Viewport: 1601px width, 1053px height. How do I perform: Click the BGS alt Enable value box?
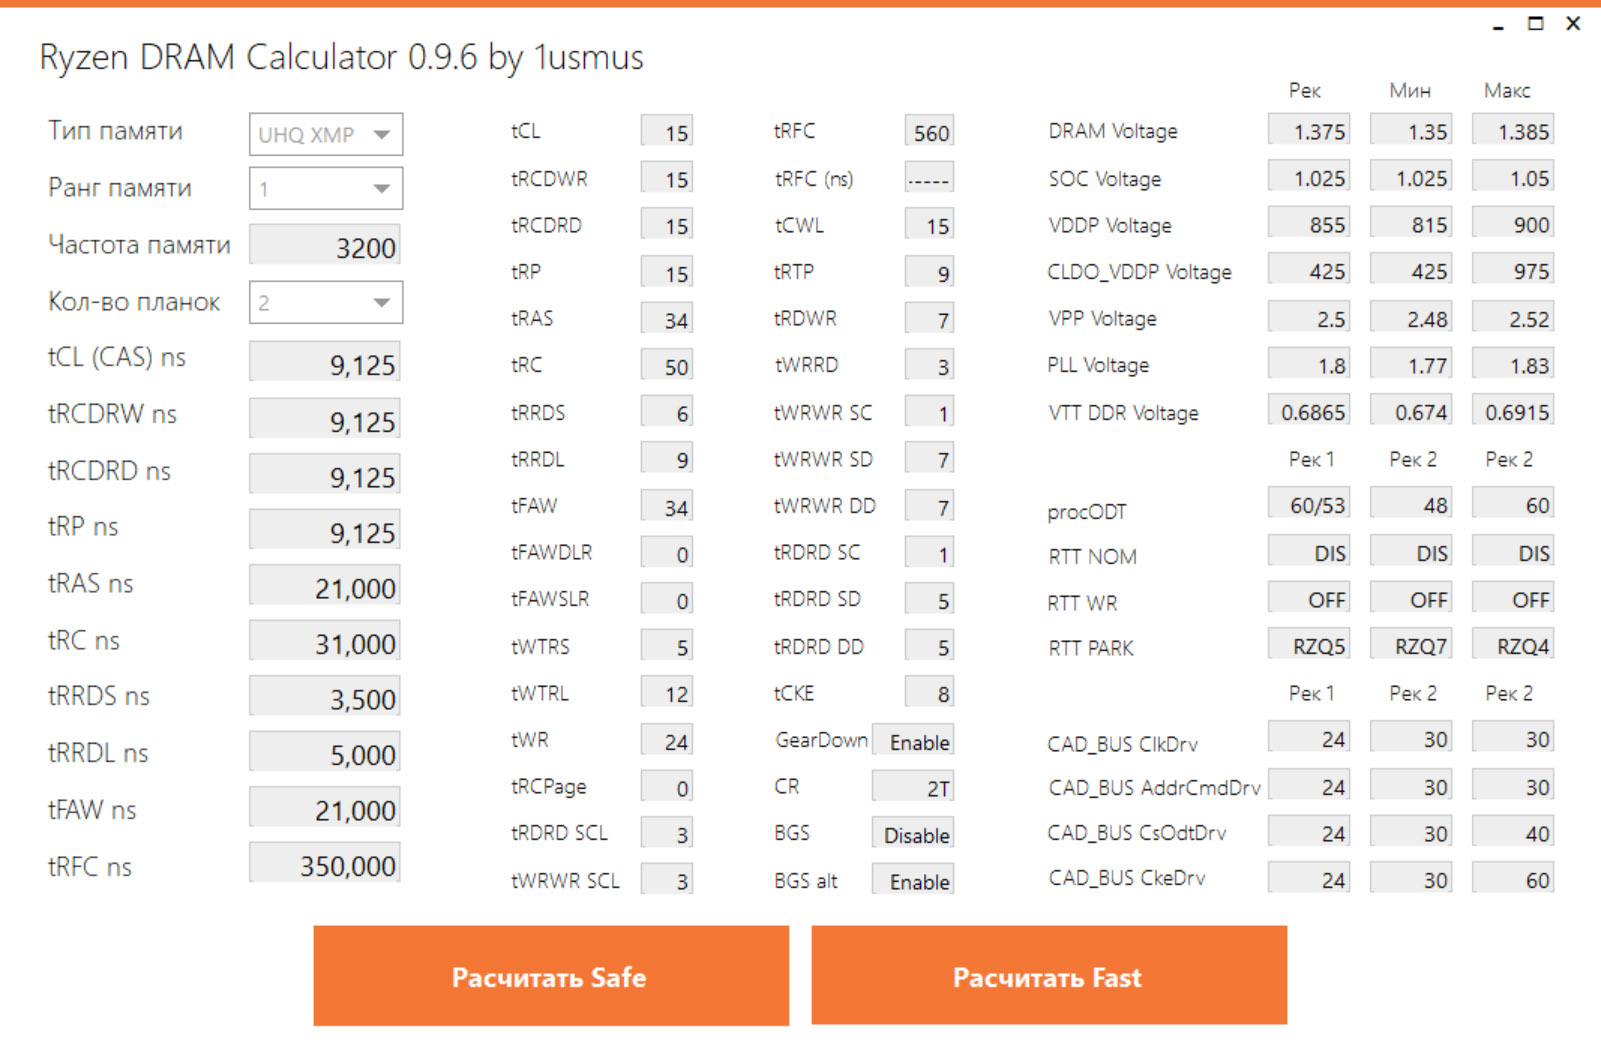coord(912,881)
